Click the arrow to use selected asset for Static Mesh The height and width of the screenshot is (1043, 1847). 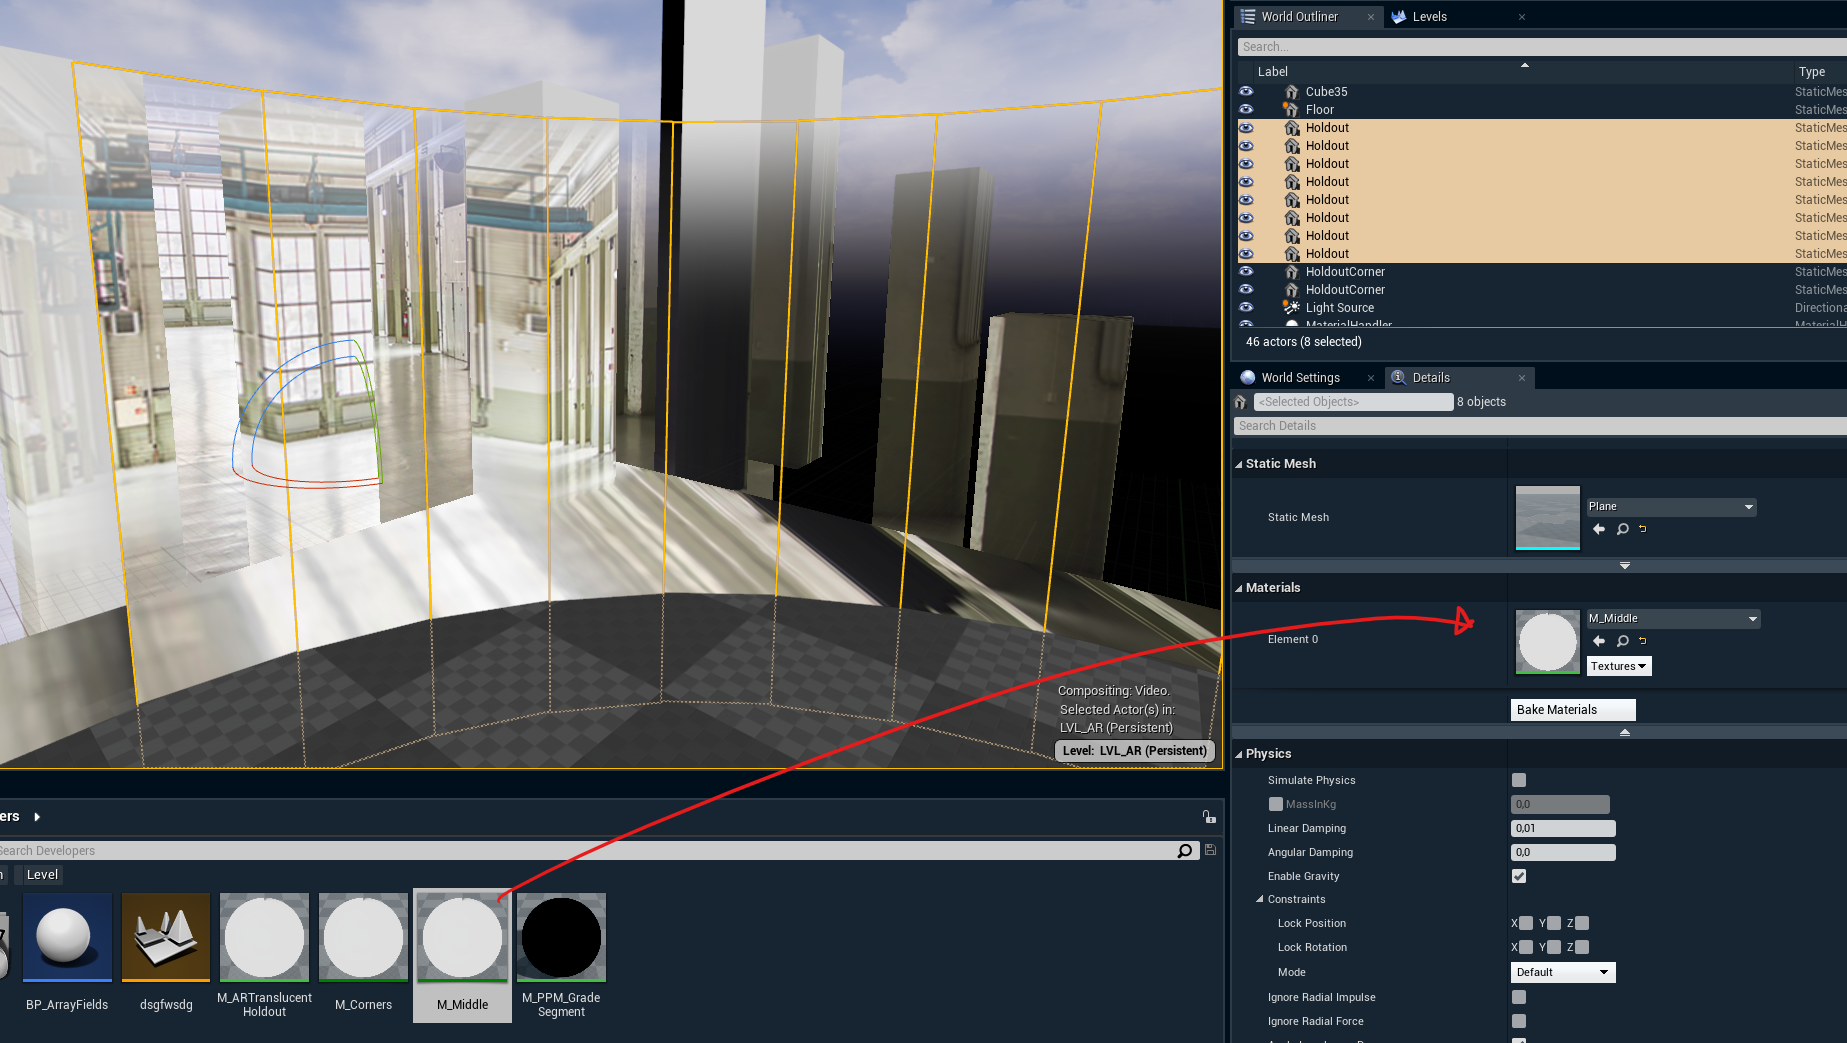[1598, 529]
